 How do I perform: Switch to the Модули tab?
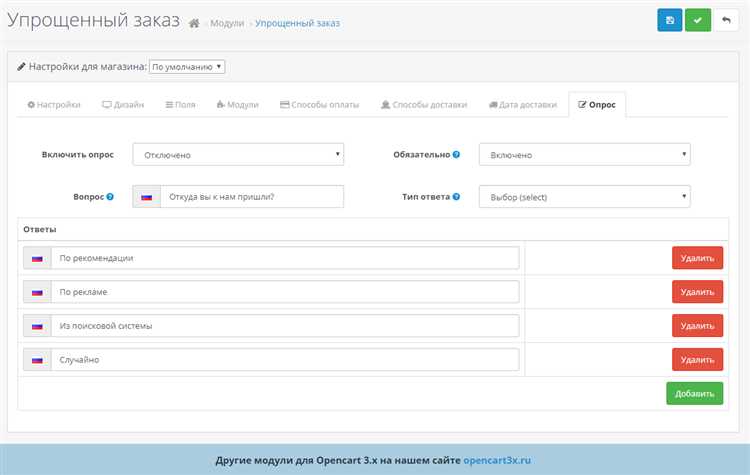pyautogui.click(x=238, y=105)
